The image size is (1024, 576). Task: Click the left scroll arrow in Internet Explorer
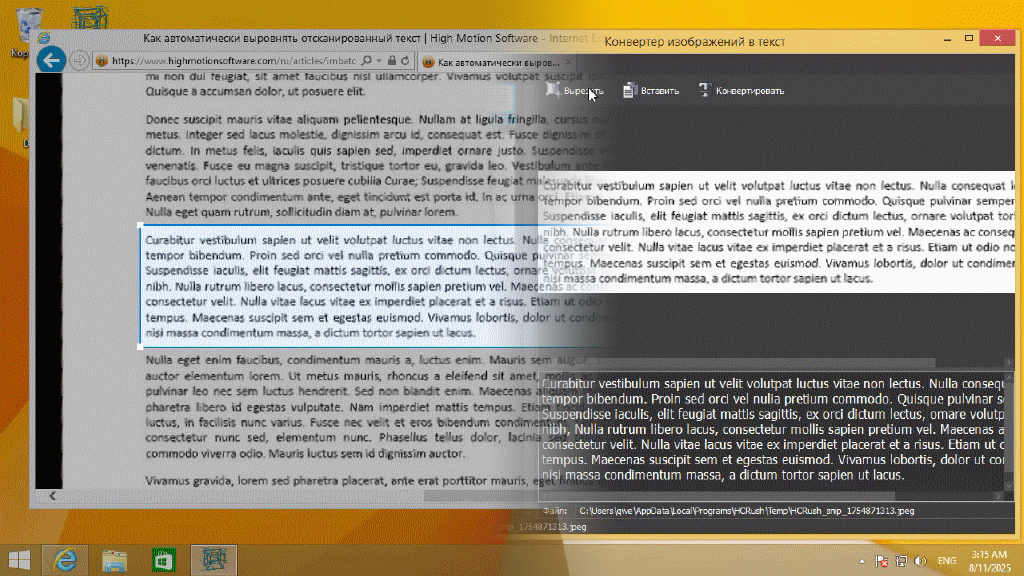click(x=52, y=496)
